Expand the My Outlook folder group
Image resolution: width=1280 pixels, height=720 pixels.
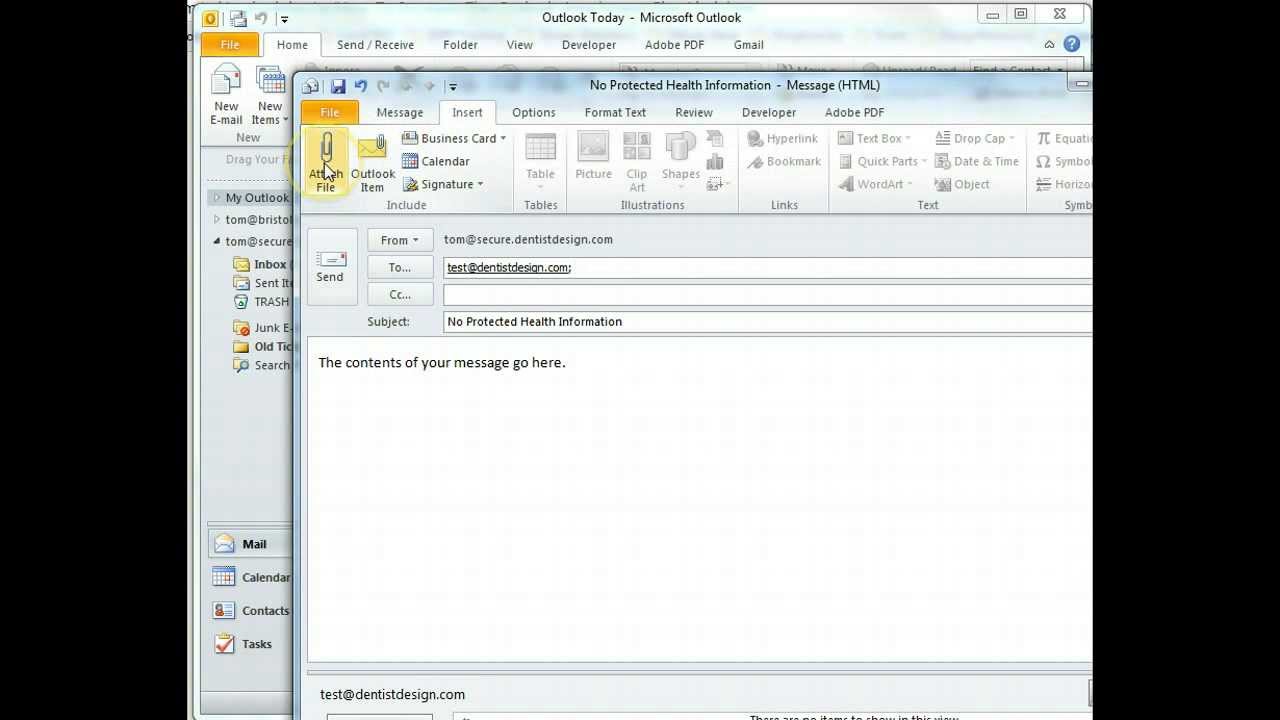click(217, 198)
